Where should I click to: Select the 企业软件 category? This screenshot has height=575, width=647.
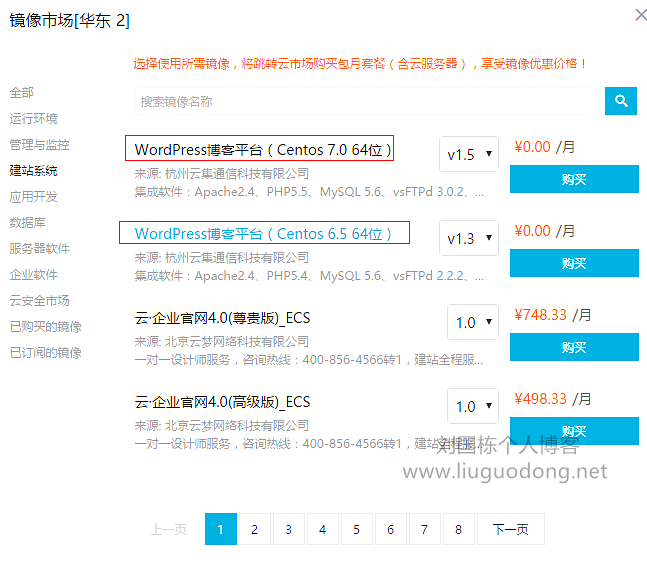coord(33,274)
